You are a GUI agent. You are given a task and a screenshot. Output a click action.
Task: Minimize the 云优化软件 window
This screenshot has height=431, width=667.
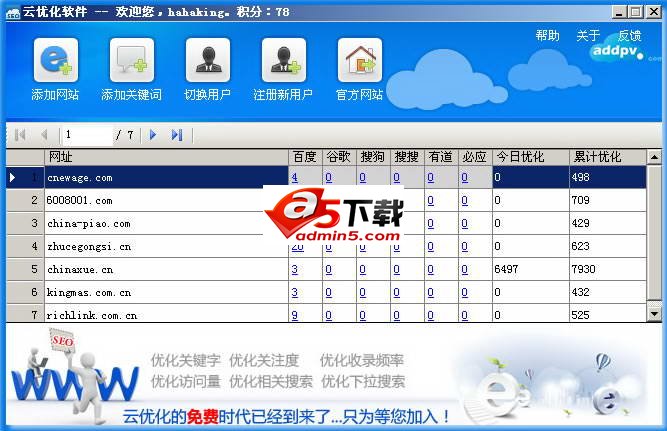(619, 12)
